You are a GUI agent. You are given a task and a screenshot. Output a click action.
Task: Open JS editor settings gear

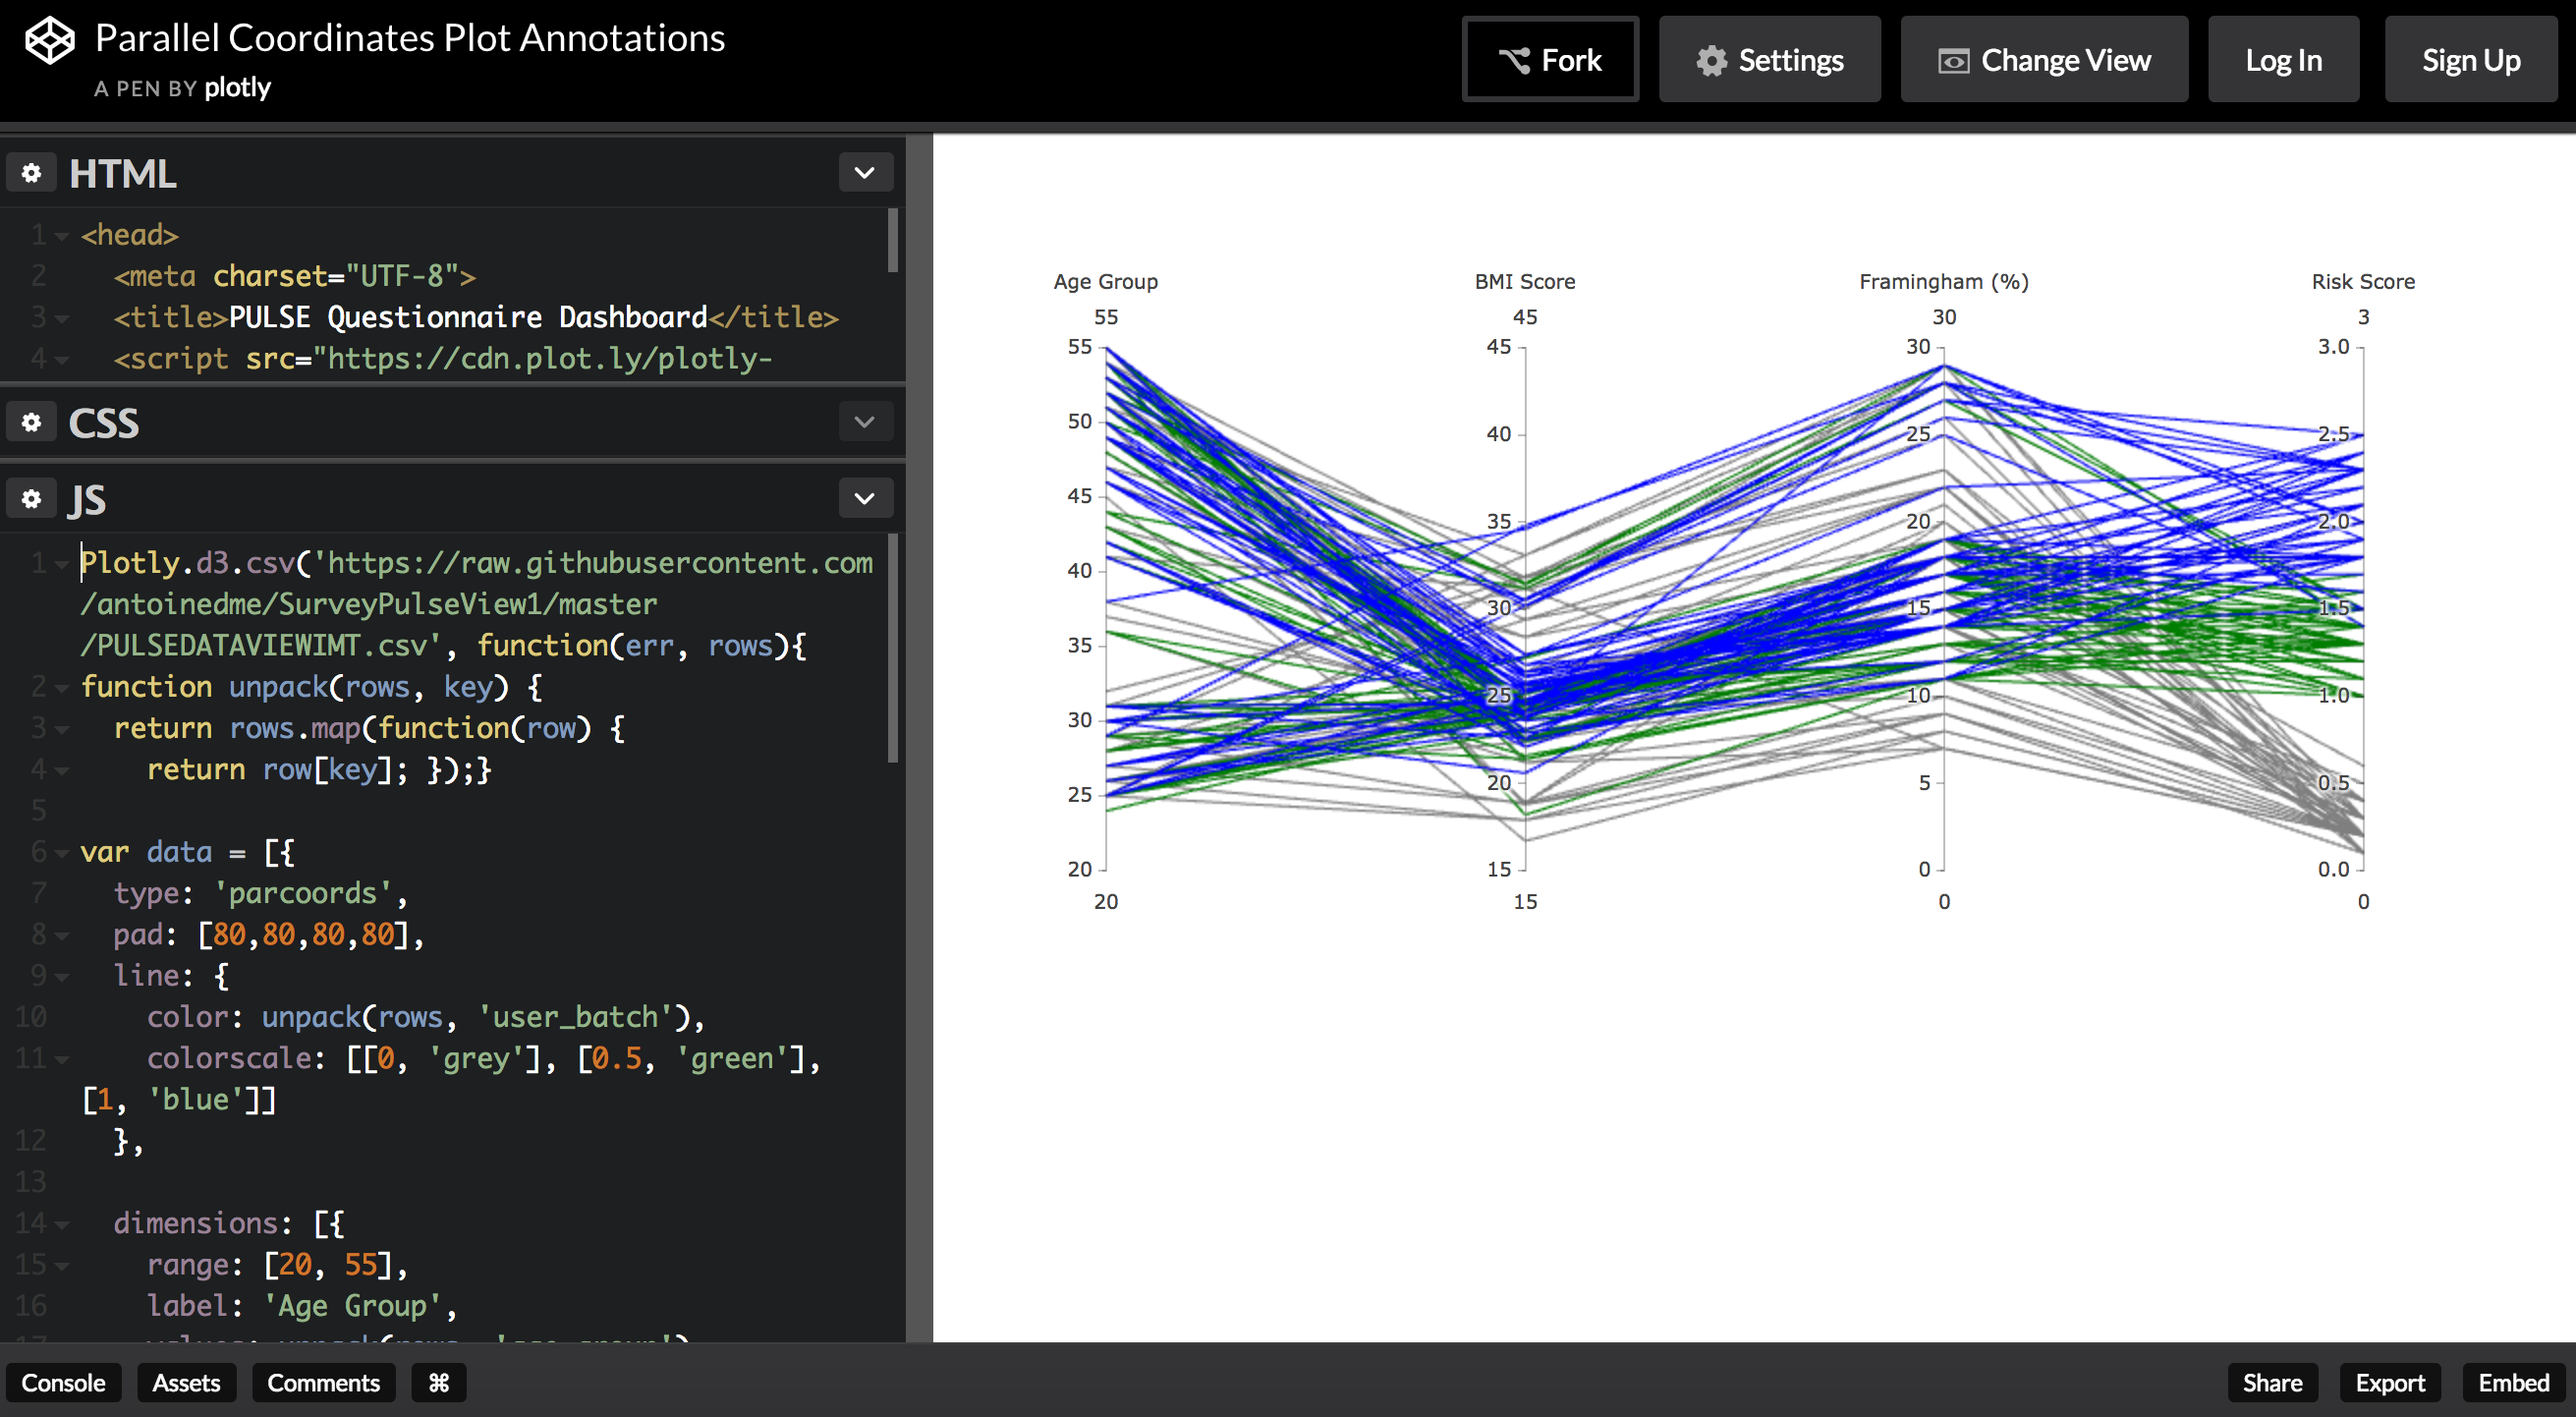pos(31,498)
